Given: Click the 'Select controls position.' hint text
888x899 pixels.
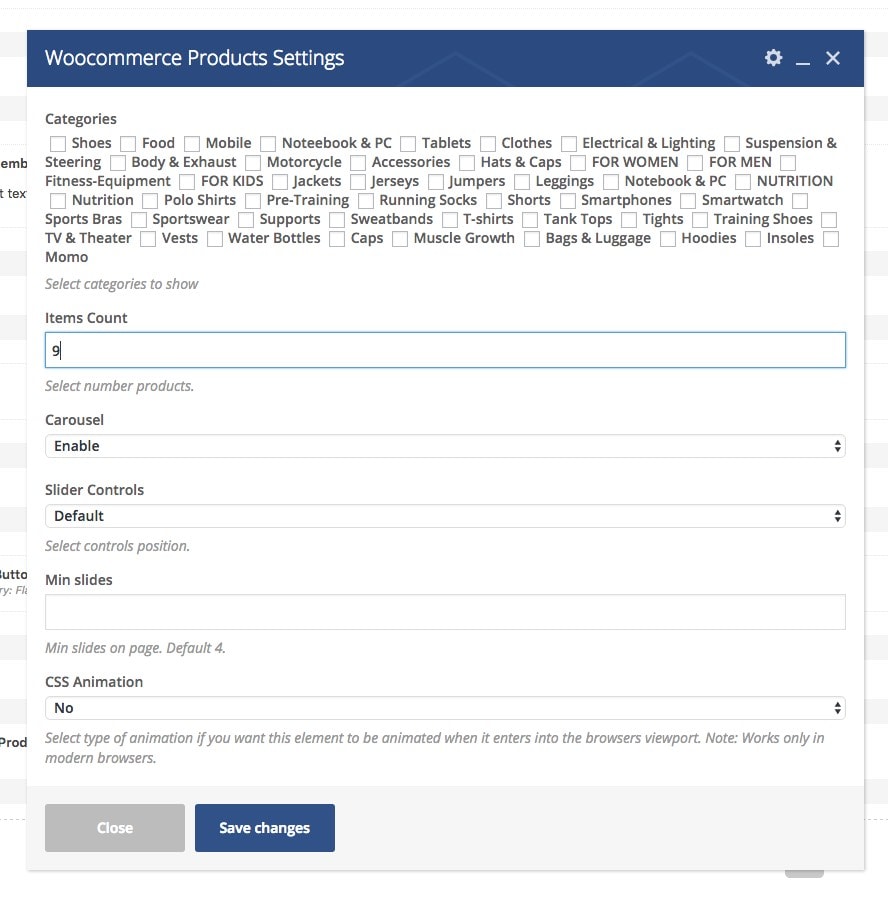Looking at the screenshot, I should point(117,546).
